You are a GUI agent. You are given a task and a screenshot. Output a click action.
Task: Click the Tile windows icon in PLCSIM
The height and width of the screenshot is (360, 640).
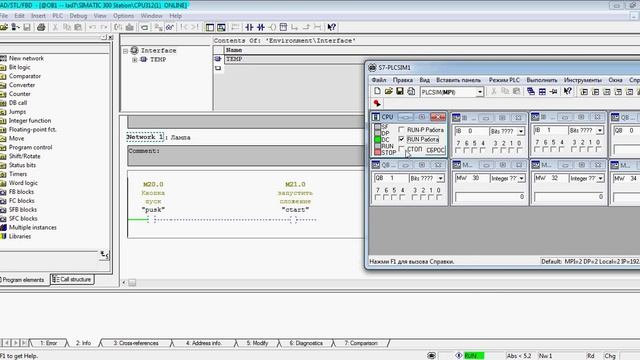542,91
